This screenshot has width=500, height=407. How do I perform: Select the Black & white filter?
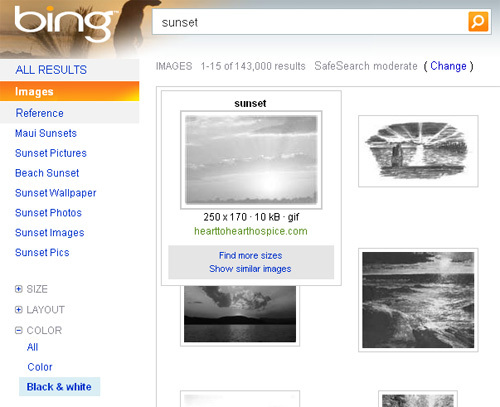pyautogui.click(x=59, y=387)
